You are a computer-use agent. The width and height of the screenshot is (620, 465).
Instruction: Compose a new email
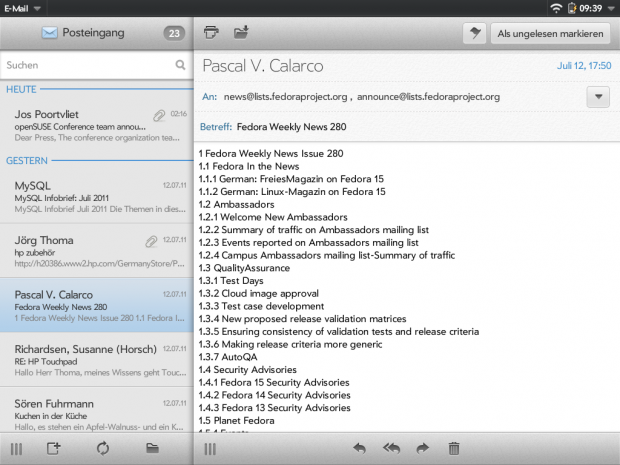54,448
